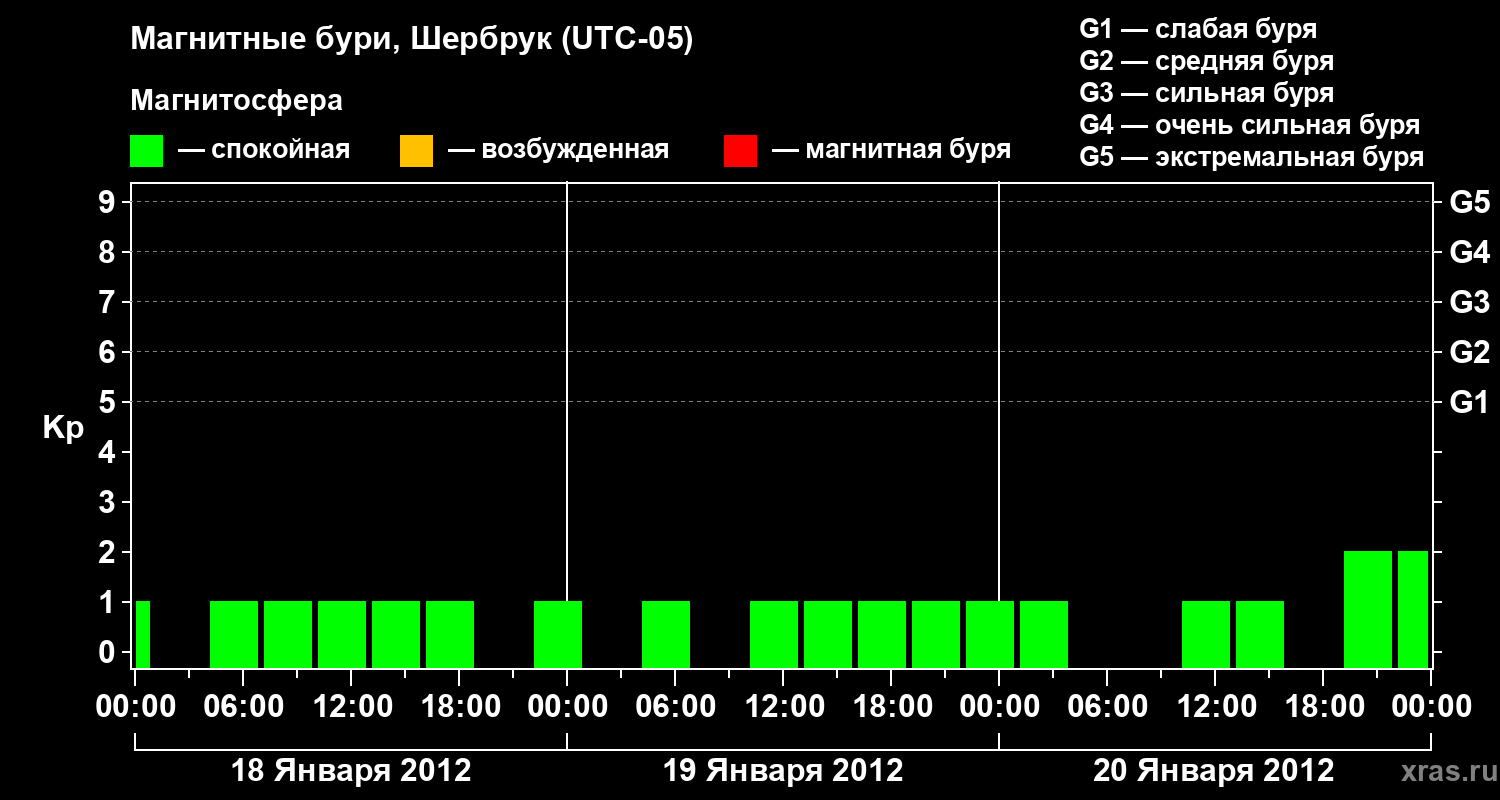Screen dimensions: 1500x800
Task: Click the 'G3' label on right axis
Action: tap(1470, 302)
